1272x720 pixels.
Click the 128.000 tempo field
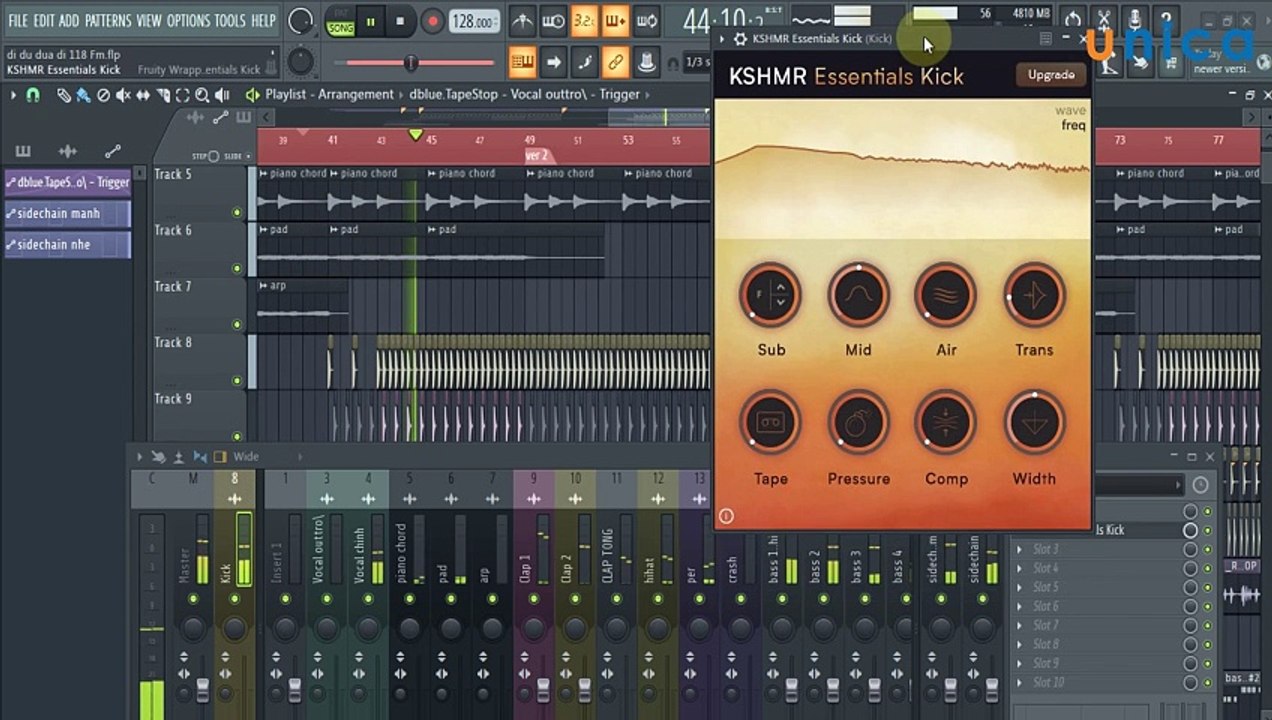point(474,21)
